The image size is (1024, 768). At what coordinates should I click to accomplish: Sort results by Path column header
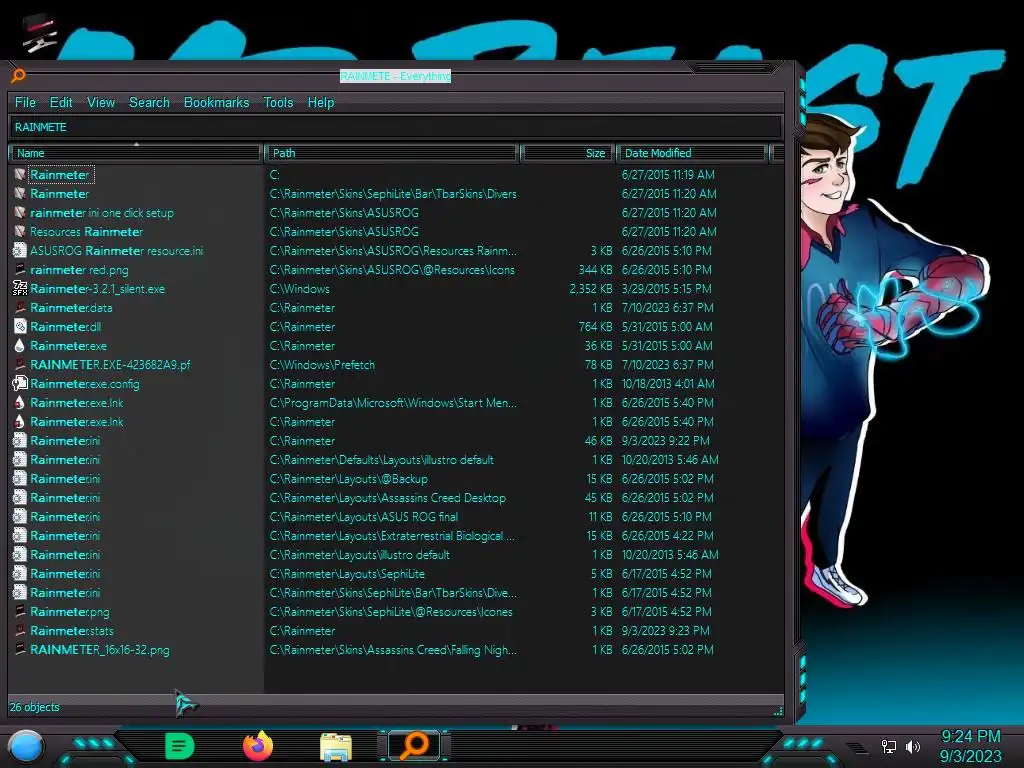pyautogui.click(x=392, y=153)
